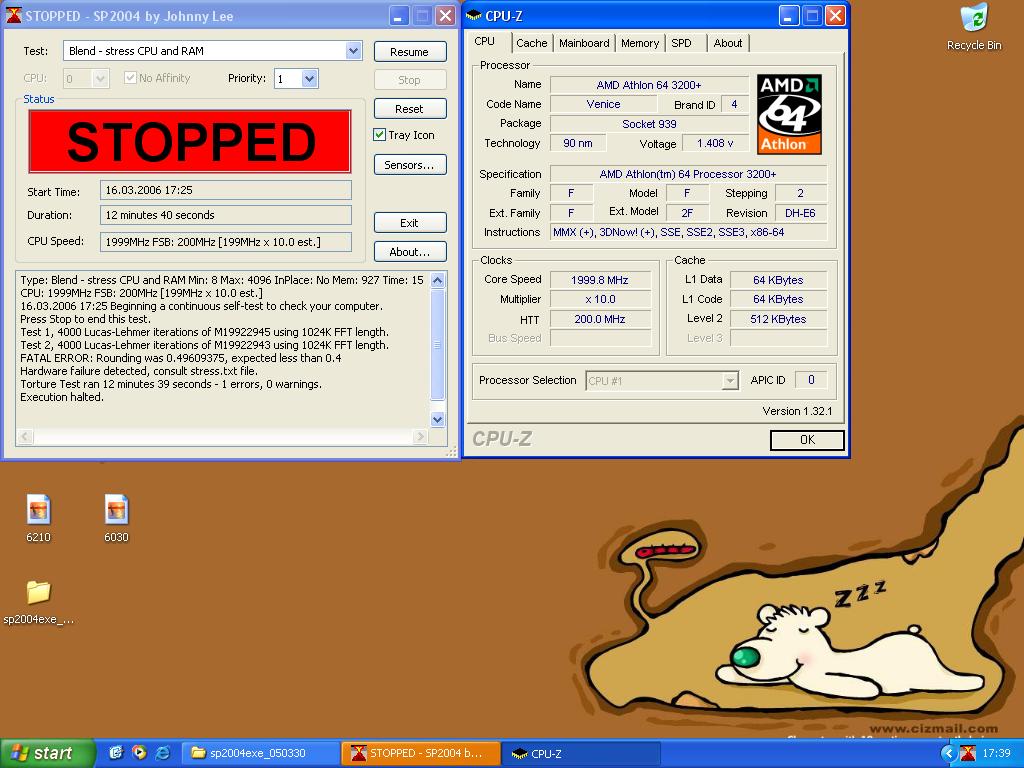Select the CPU tab
1024x768 pixels.
point(485,41)
